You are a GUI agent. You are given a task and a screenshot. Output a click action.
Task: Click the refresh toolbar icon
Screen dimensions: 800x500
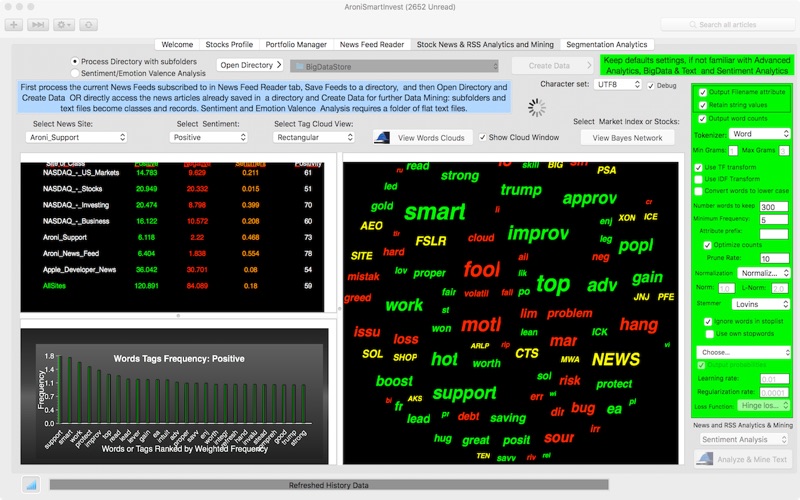pyautogui.click(x=89, y=24)
